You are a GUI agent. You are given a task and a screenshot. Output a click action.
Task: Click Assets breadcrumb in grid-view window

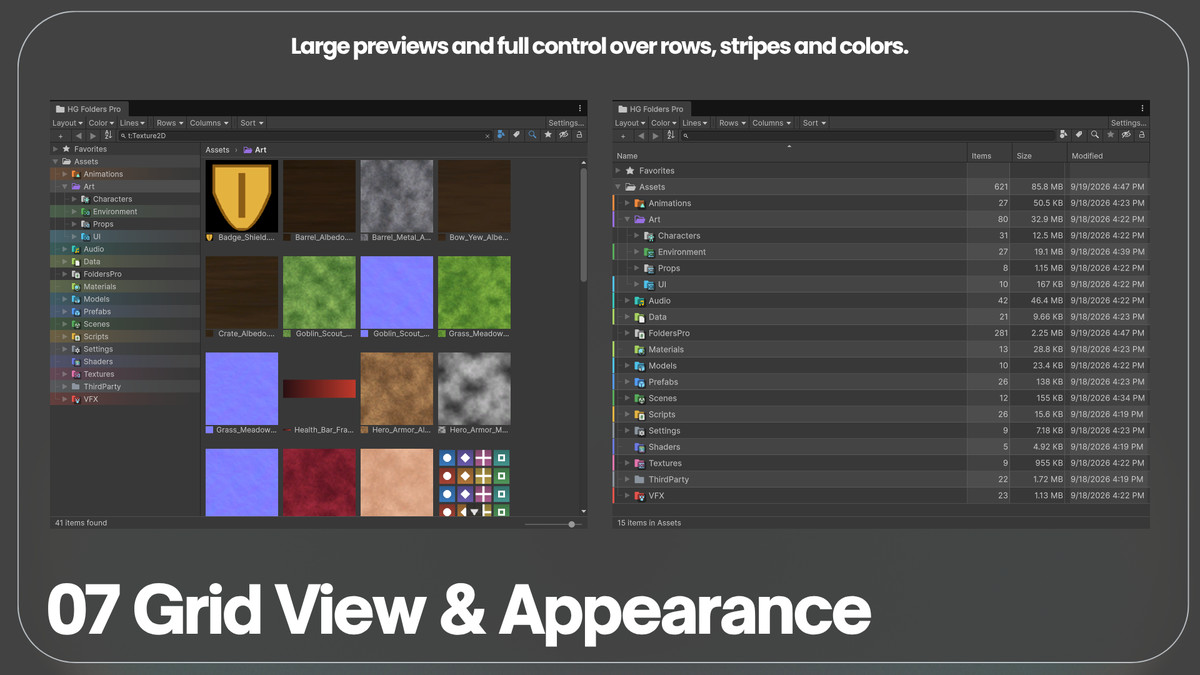(217, 150)
